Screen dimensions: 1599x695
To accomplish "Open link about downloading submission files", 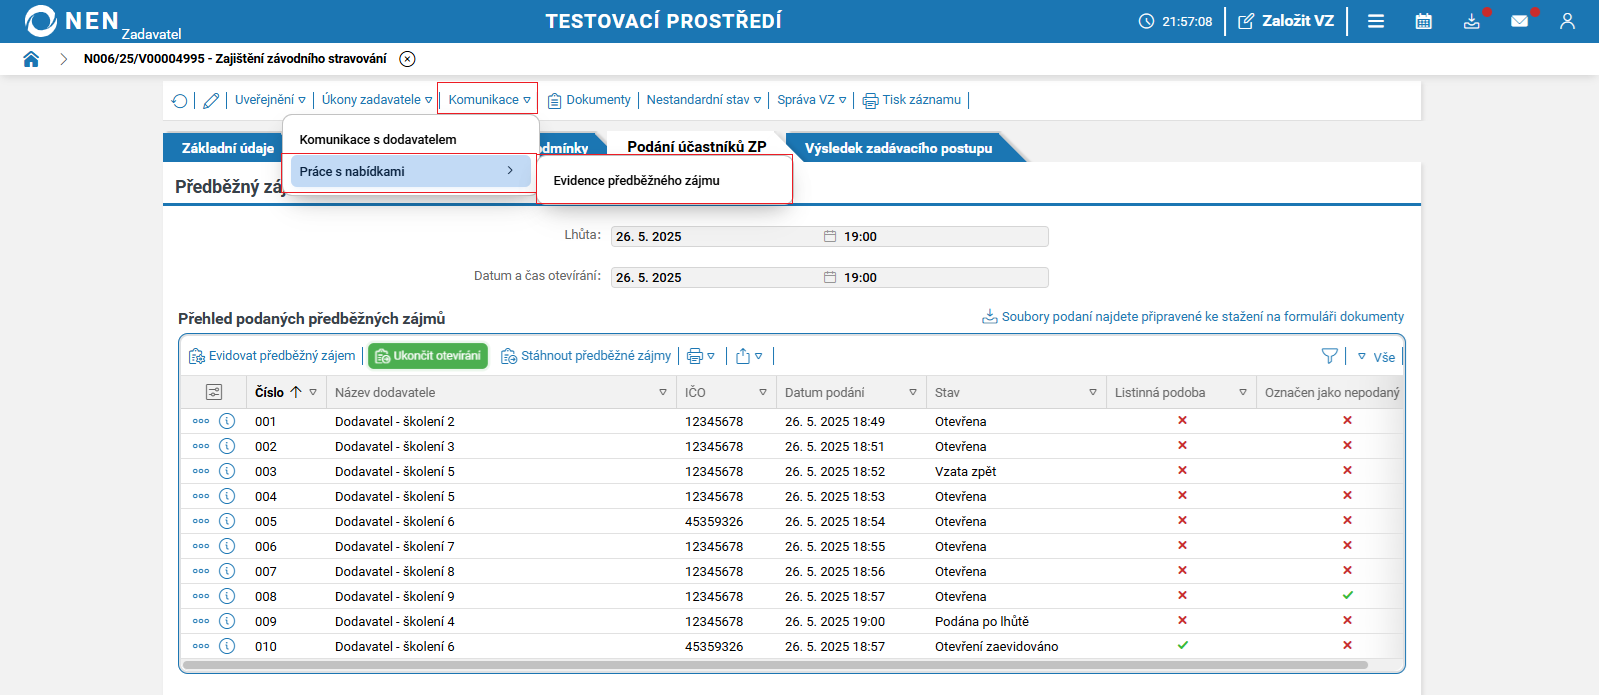I will pyautogui.click(x=1193, y=317).
